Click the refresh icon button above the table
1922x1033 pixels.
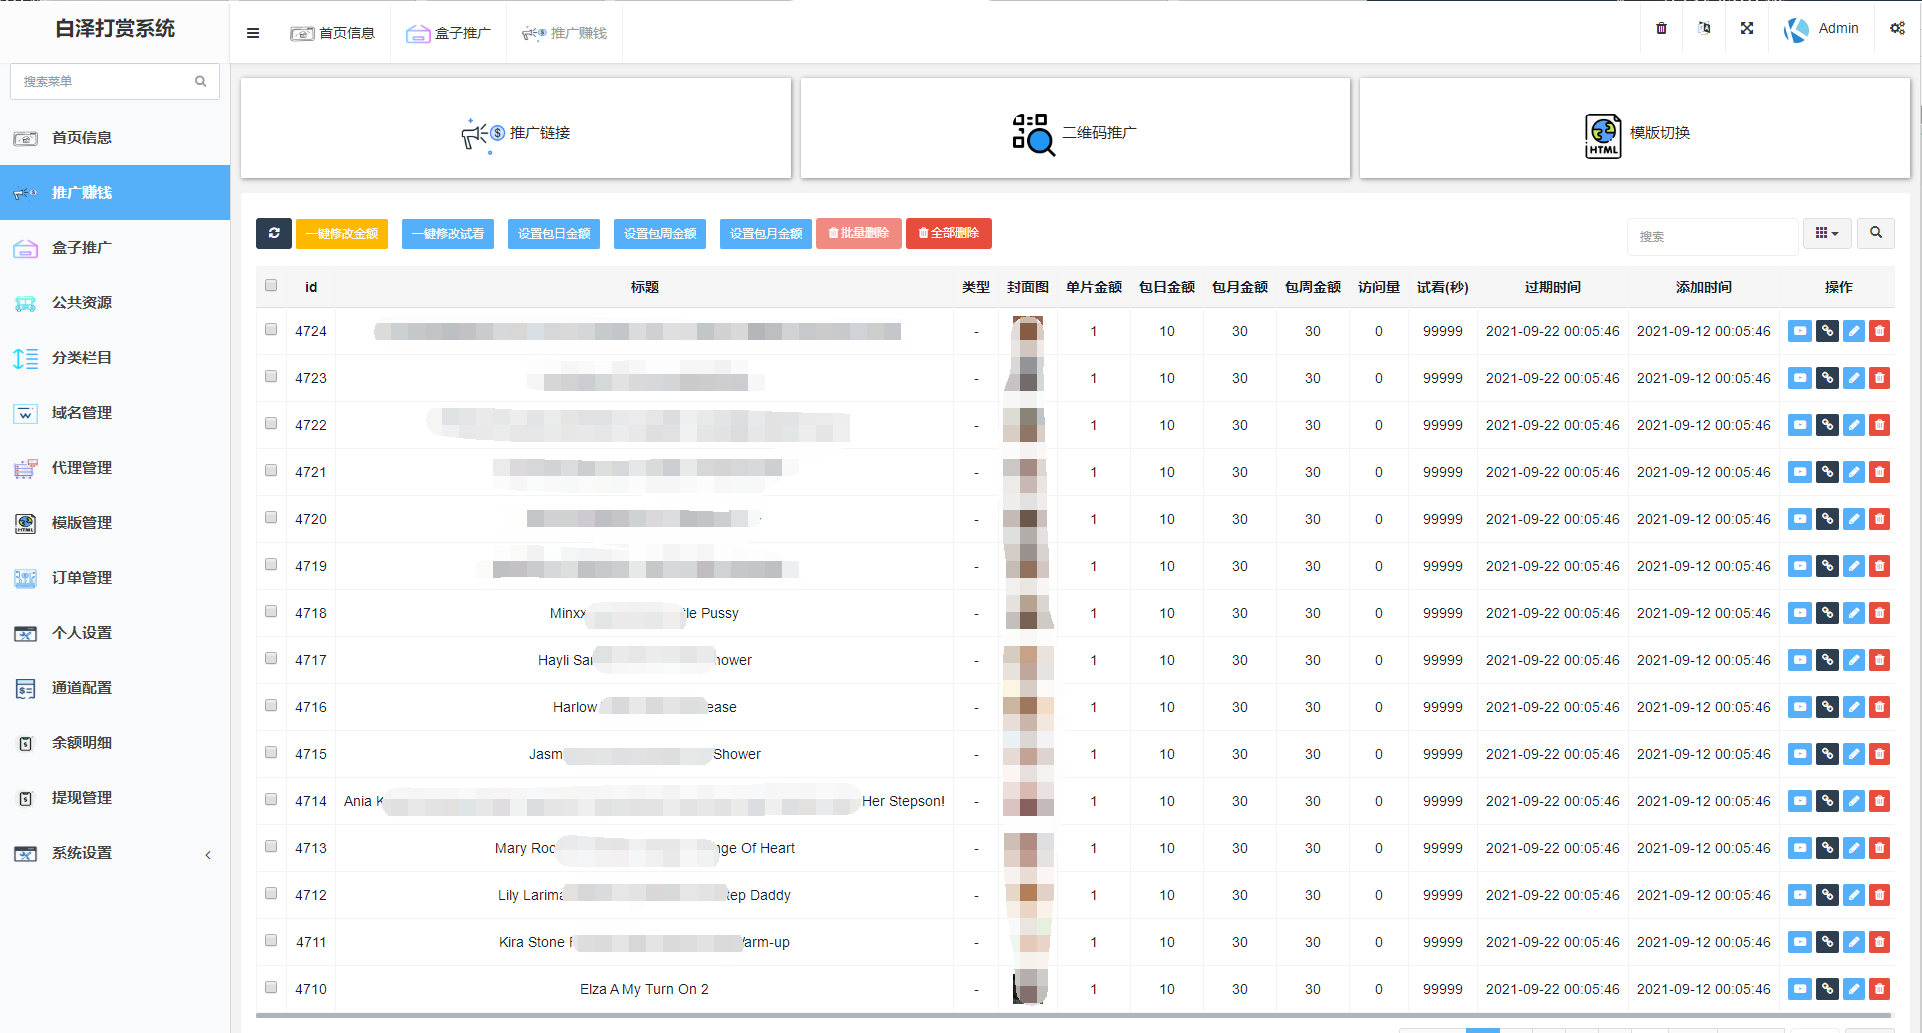pos(273,233)
